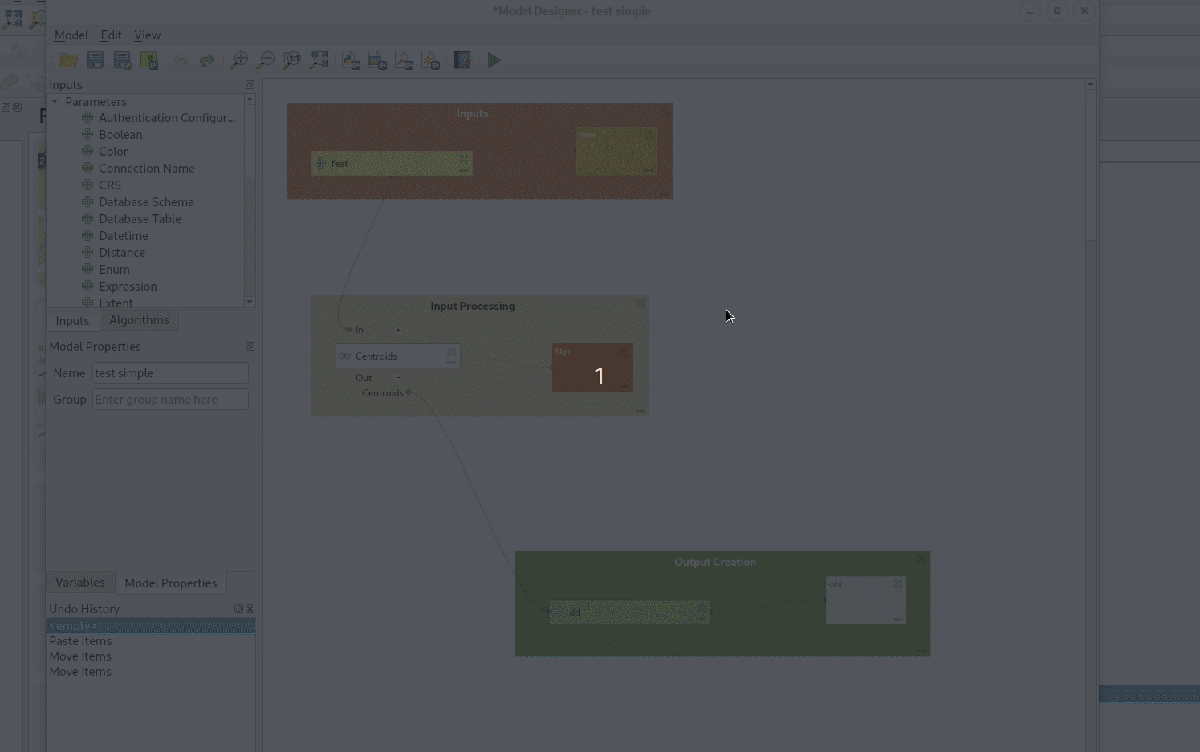Click the Zoom to 100% icon
This screenshot has height=752, width=1200.
click(x=291, y=61)
